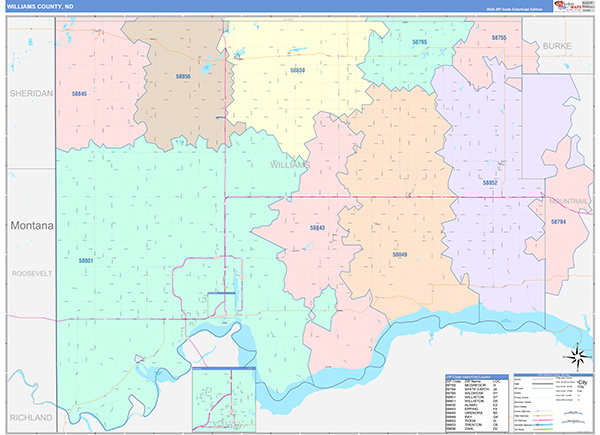Click the orange highway line swatch in legend

click(543, 416)
